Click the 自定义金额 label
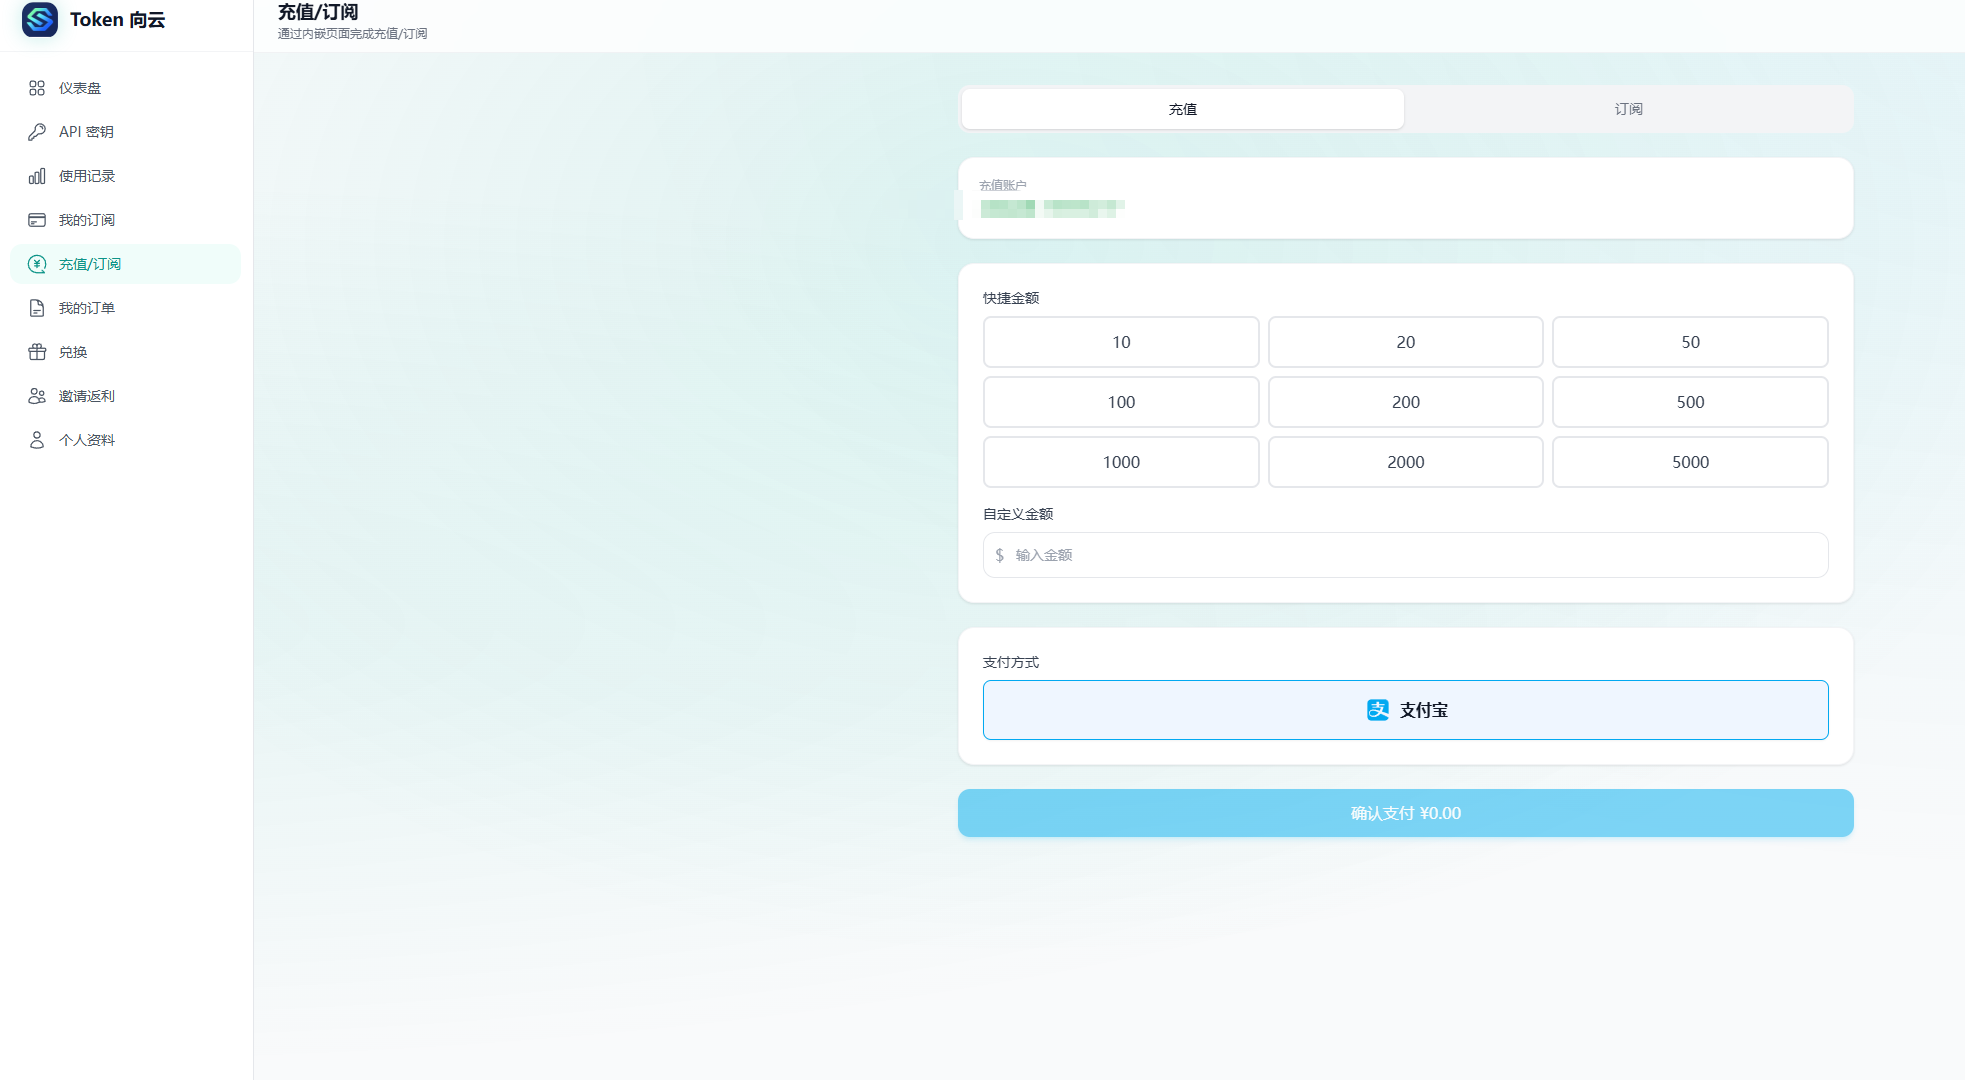 1018,514
